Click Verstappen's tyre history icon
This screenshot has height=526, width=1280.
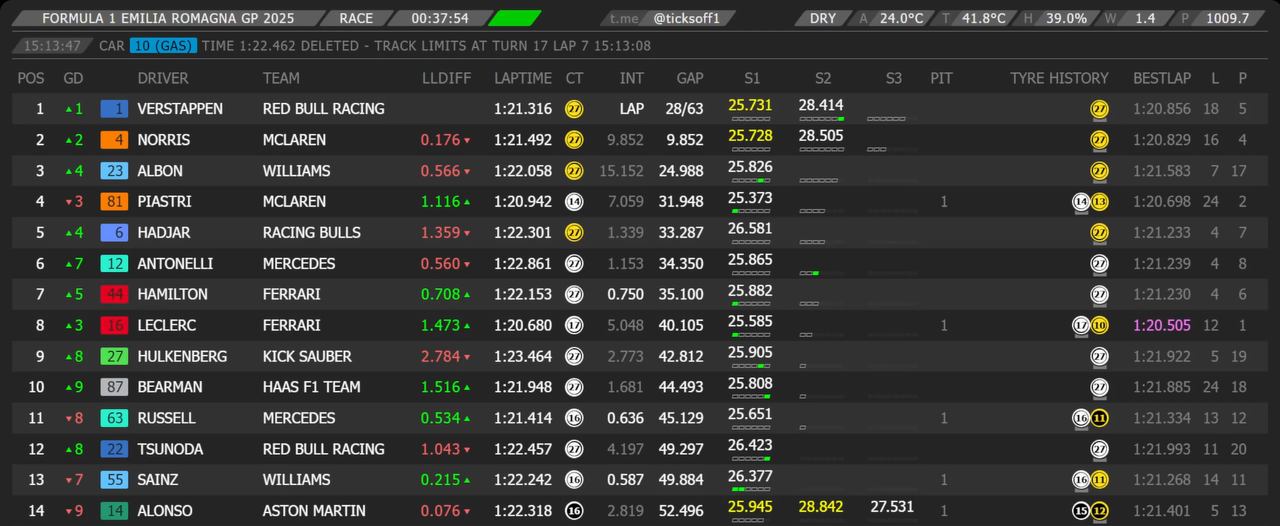pyautogui.click(x=1099, y=109)
